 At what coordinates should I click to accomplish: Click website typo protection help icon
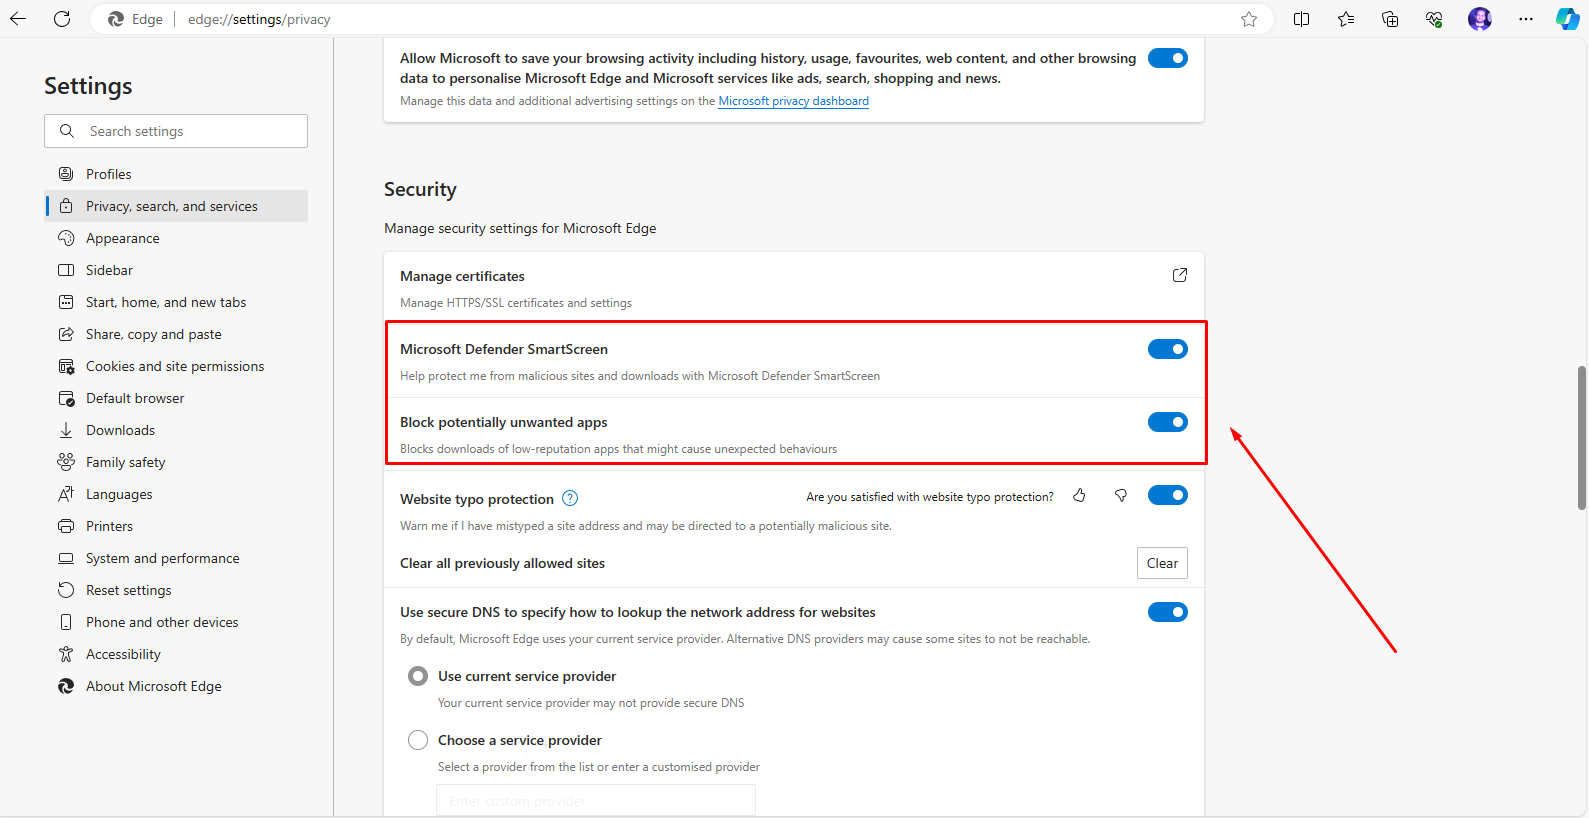[570, 498]
